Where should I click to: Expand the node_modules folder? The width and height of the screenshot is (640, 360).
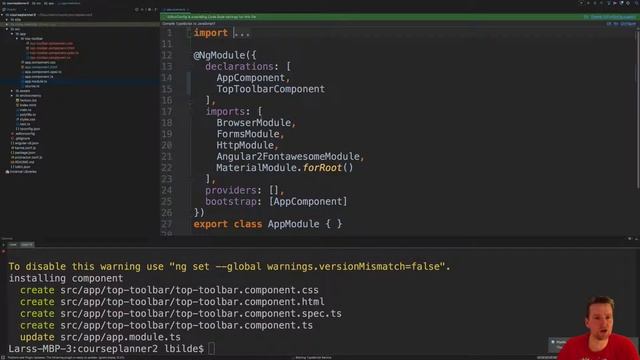(x=7, y=24)
